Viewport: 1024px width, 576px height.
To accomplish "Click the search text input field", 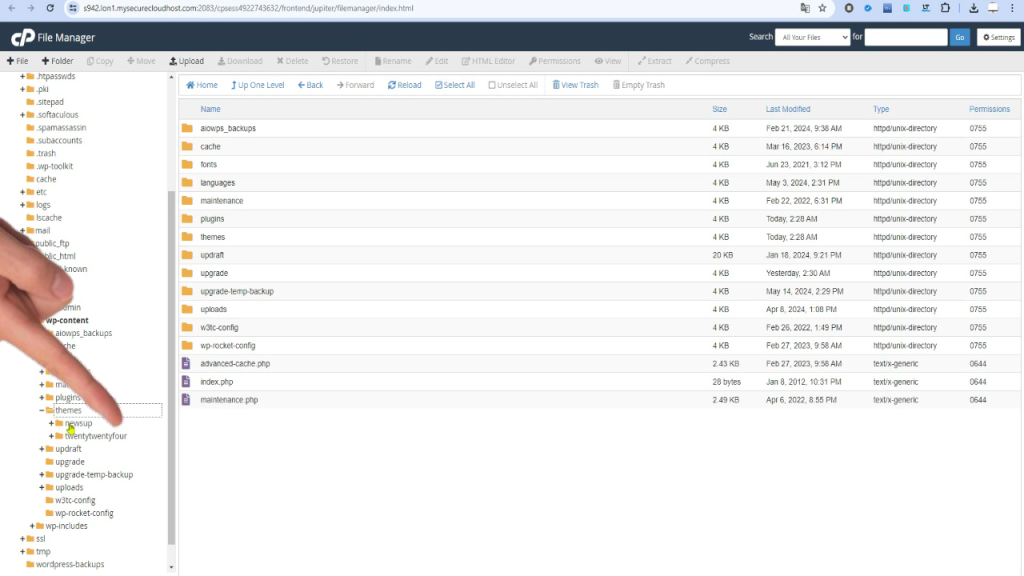I will pos(905,37).
